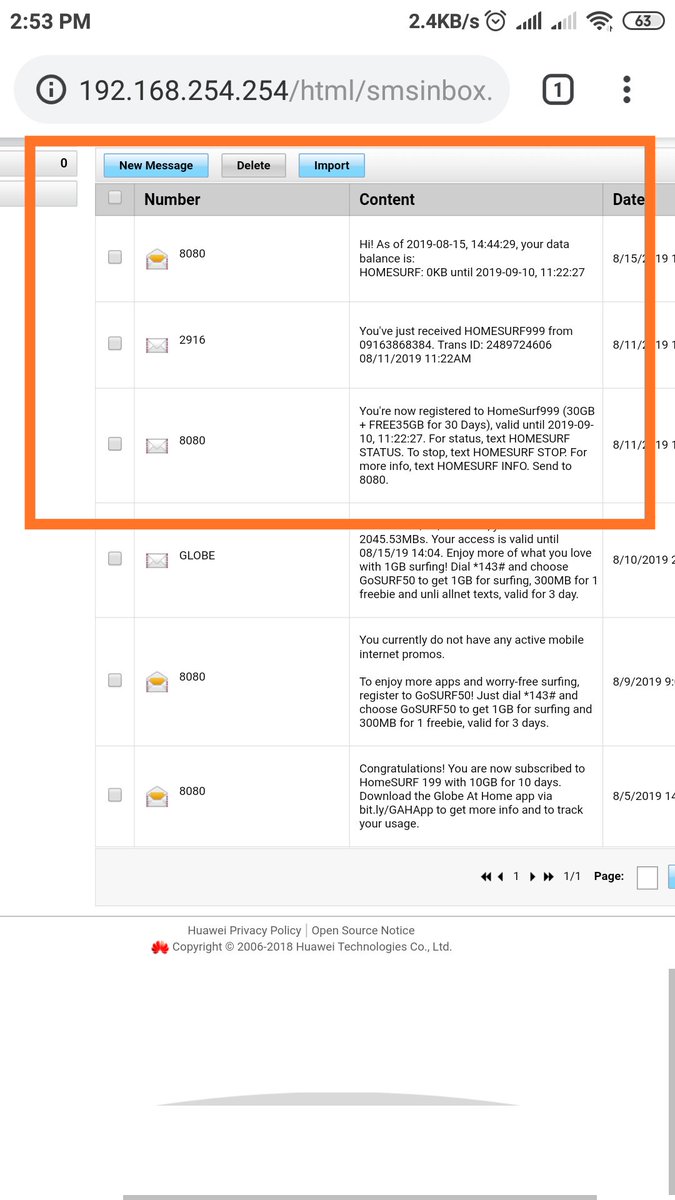Tick checkbox for 8080 no active promos message
The width and height of the screenshot is (675, 1200).
(x=115, y=680)
